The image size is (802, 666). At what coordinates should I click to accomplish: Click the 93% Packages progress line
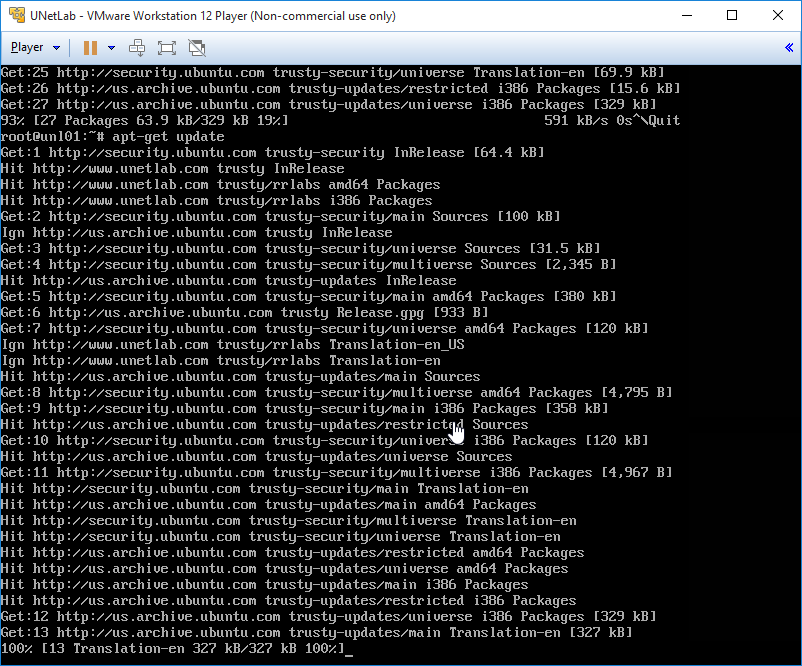[340, 121]
